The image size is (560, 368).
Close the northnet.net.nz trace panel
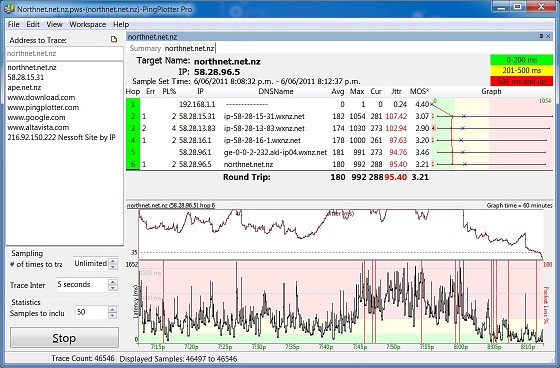tap(548, 36)
